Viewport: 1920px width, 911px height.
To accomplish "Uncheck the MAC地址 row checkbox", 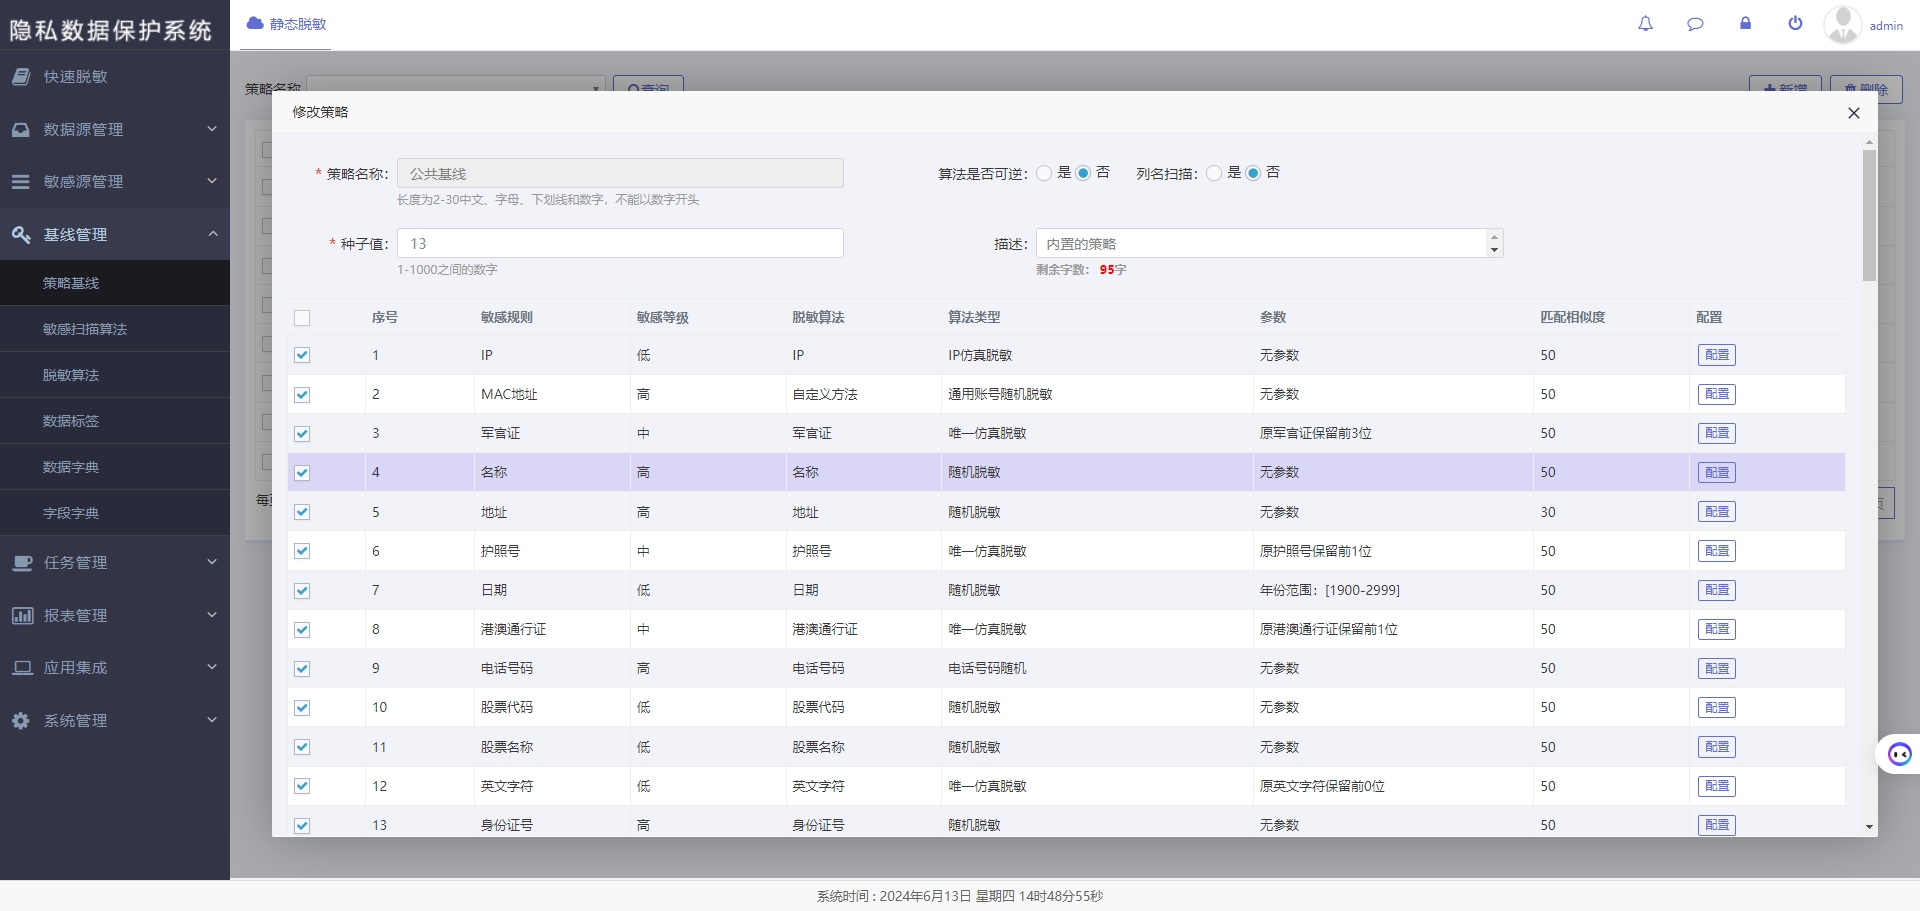I will point(302,395).
